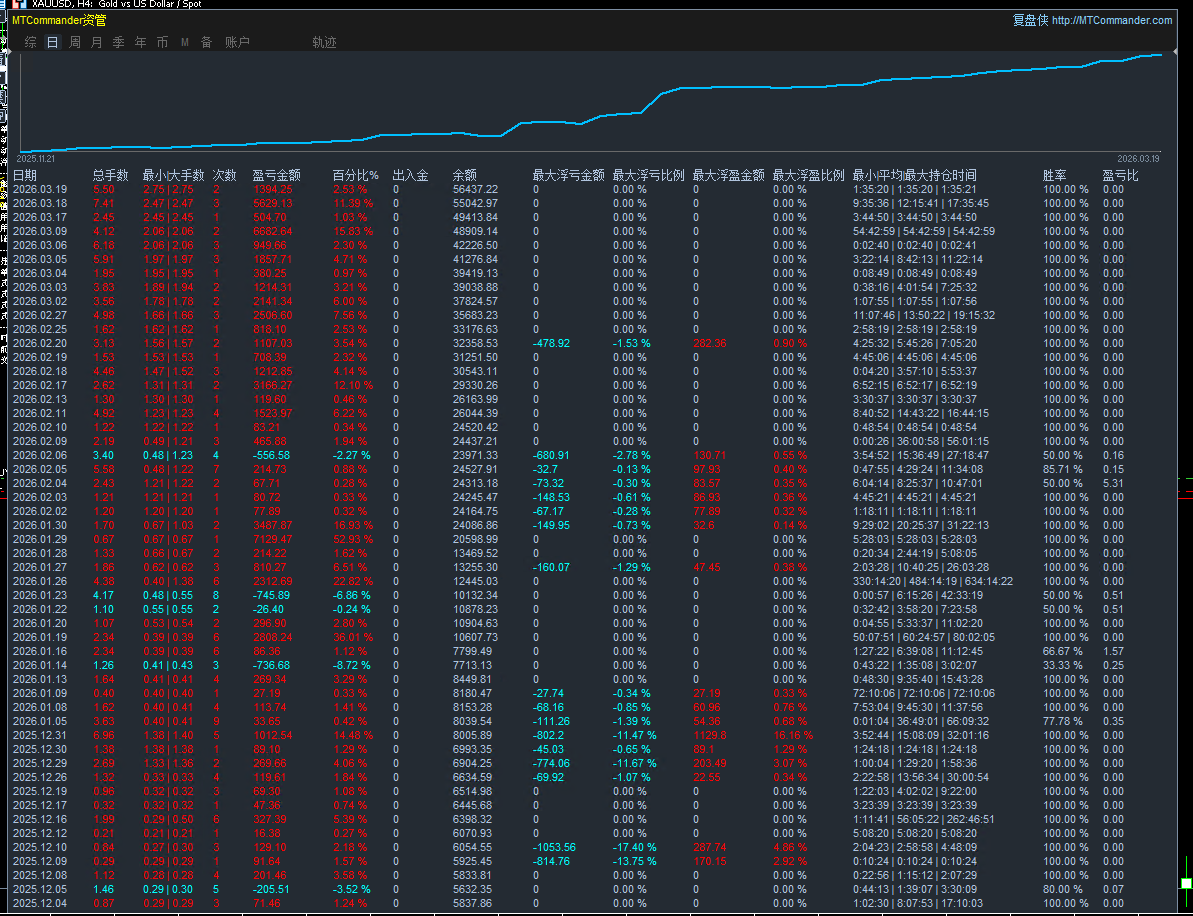The height and width of the screenshot is (916, 1193).
Task: Open the 币 currency tab
Action: point(162,42)
